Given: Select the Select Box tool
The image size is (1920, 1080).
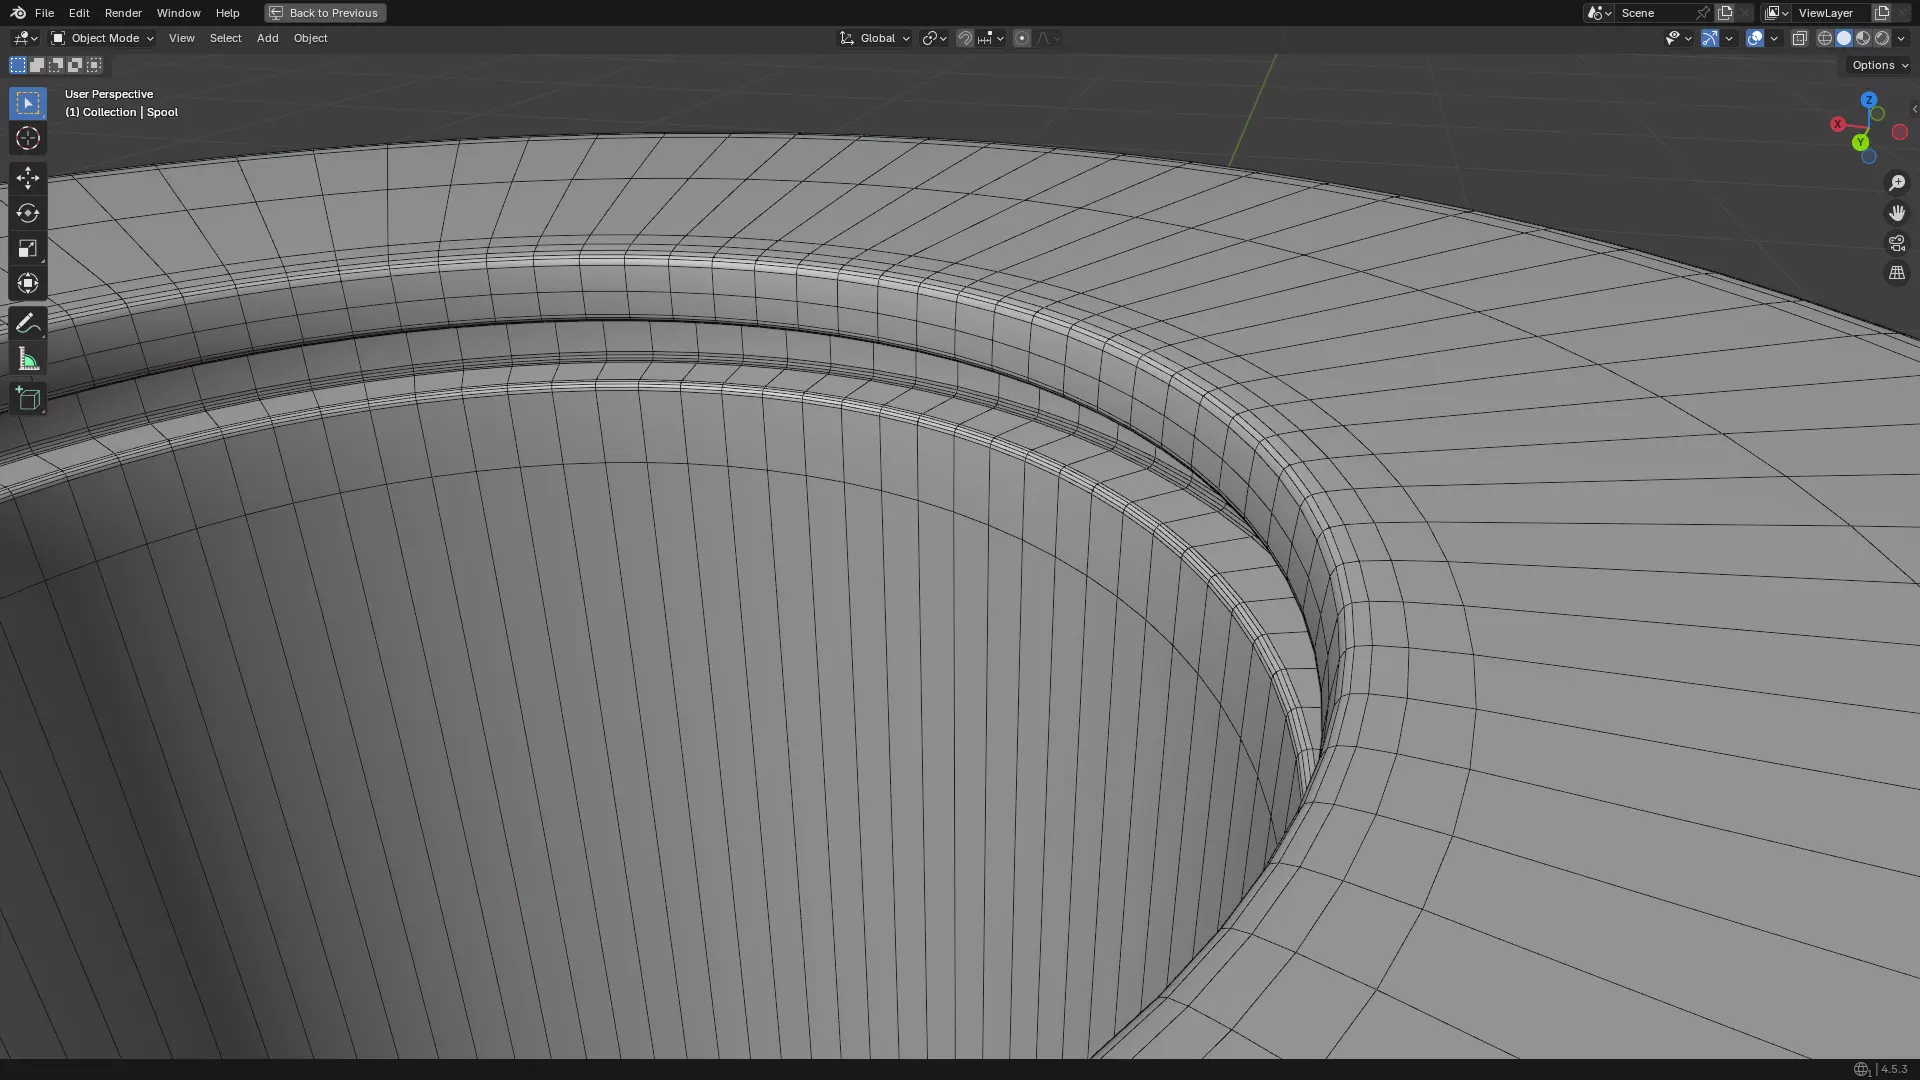Looking at the screenshot, I should [28, 103].
